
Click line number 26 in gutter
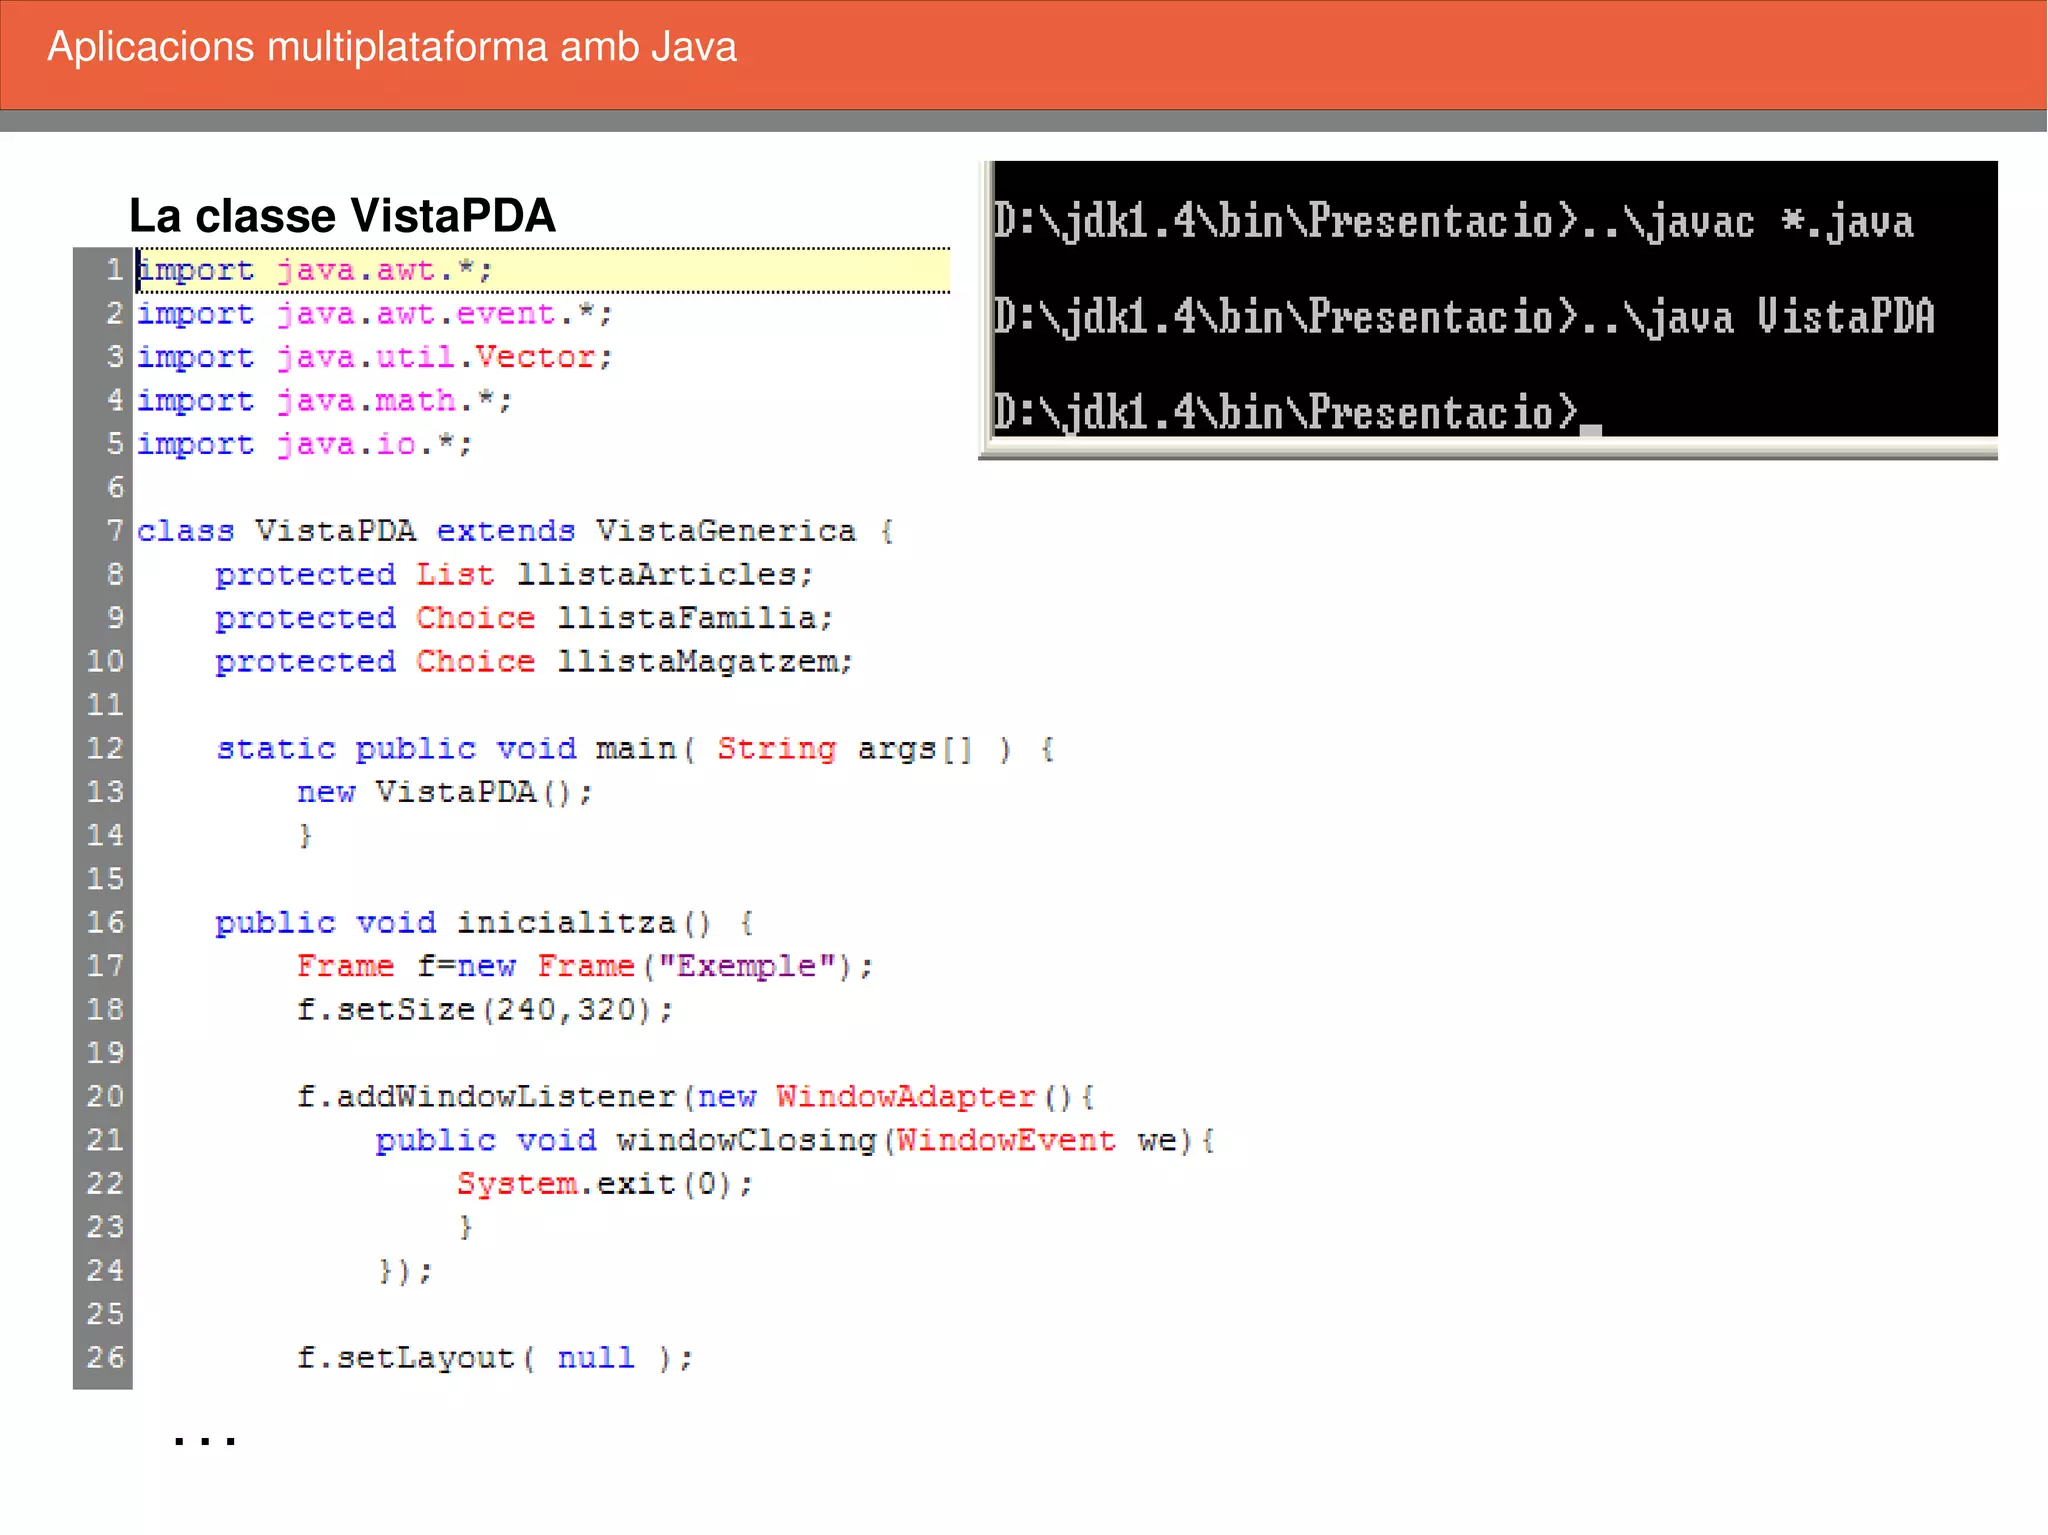[105, 1358]
